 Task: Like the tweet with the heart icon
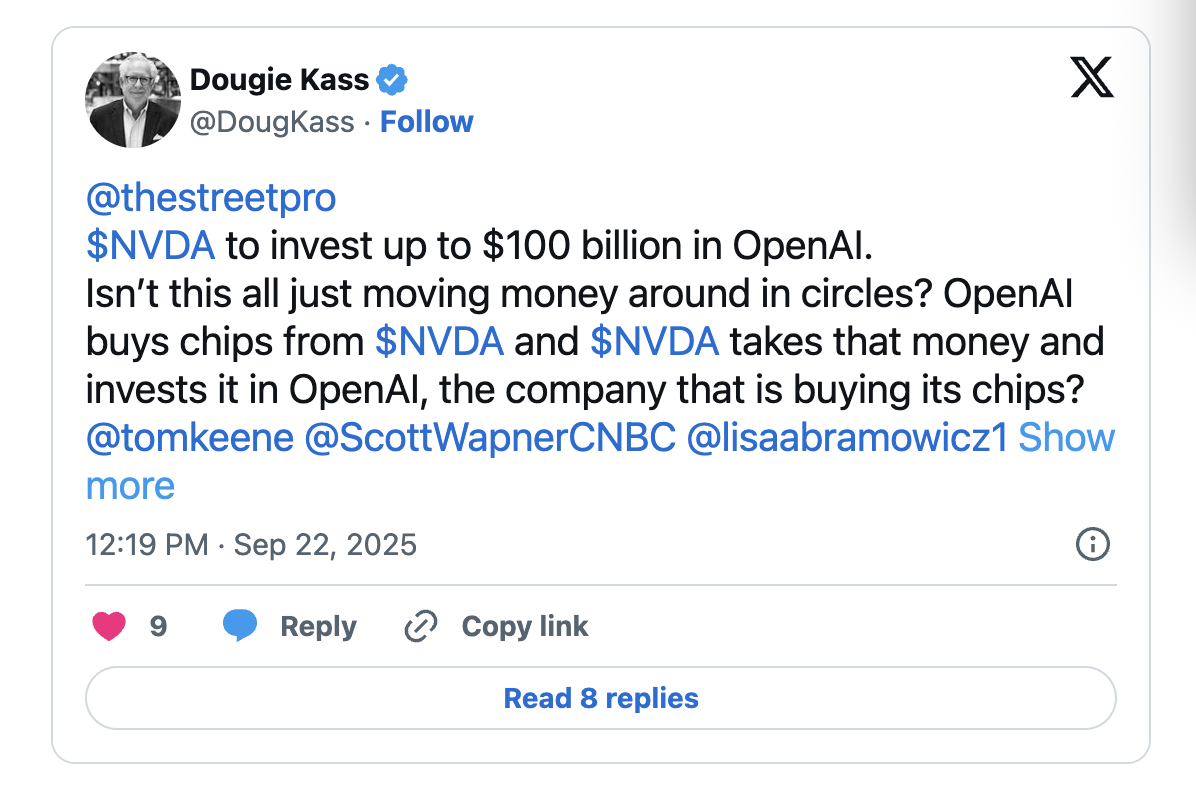pos(109,627)
